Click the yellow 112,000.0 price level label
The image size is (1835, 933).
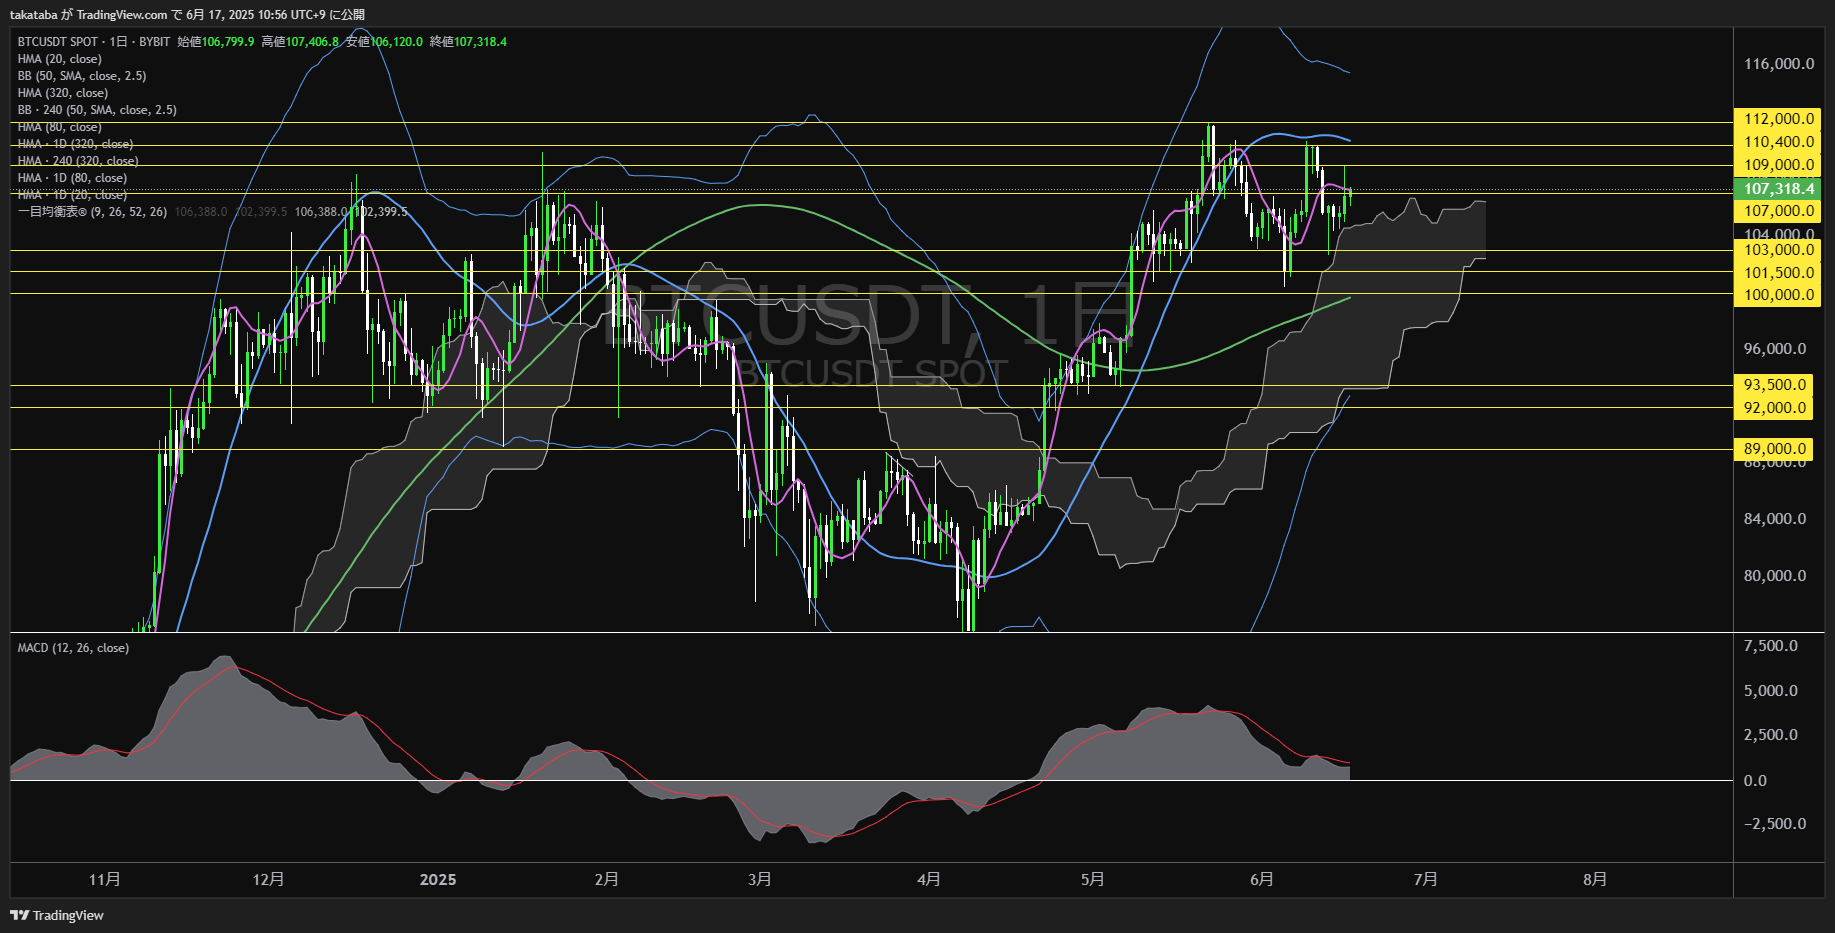1778,119
